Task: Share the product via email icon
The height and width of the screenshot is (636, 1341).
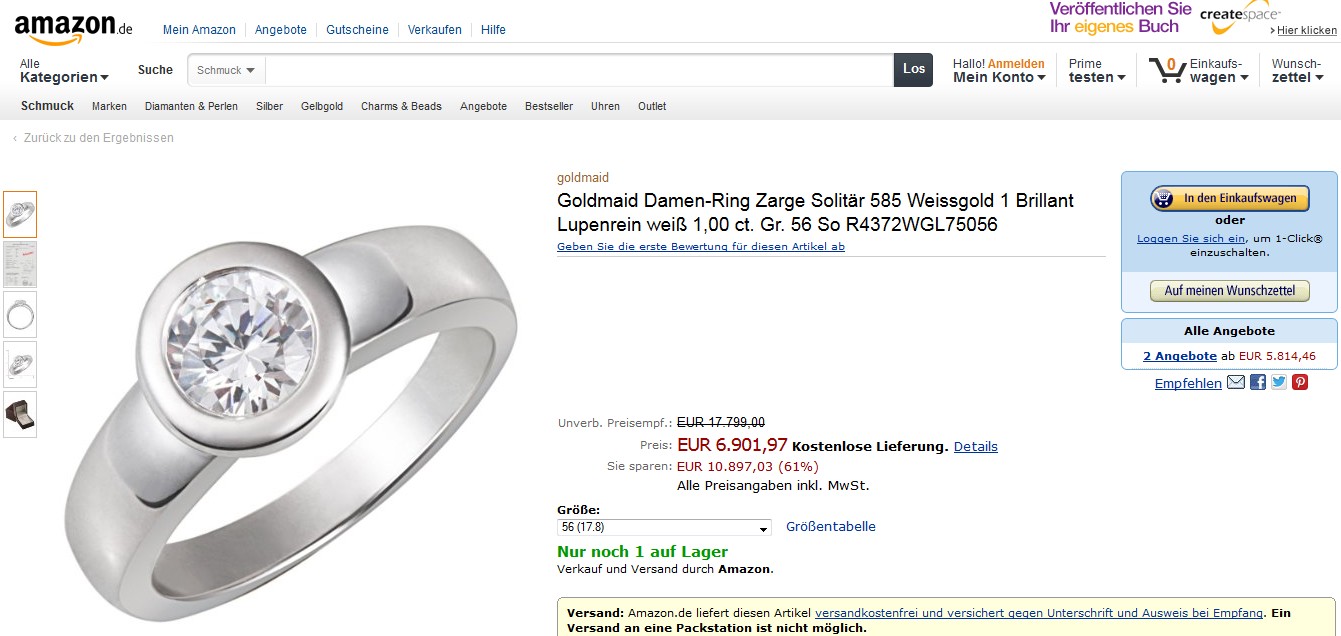Action: 1236,382
